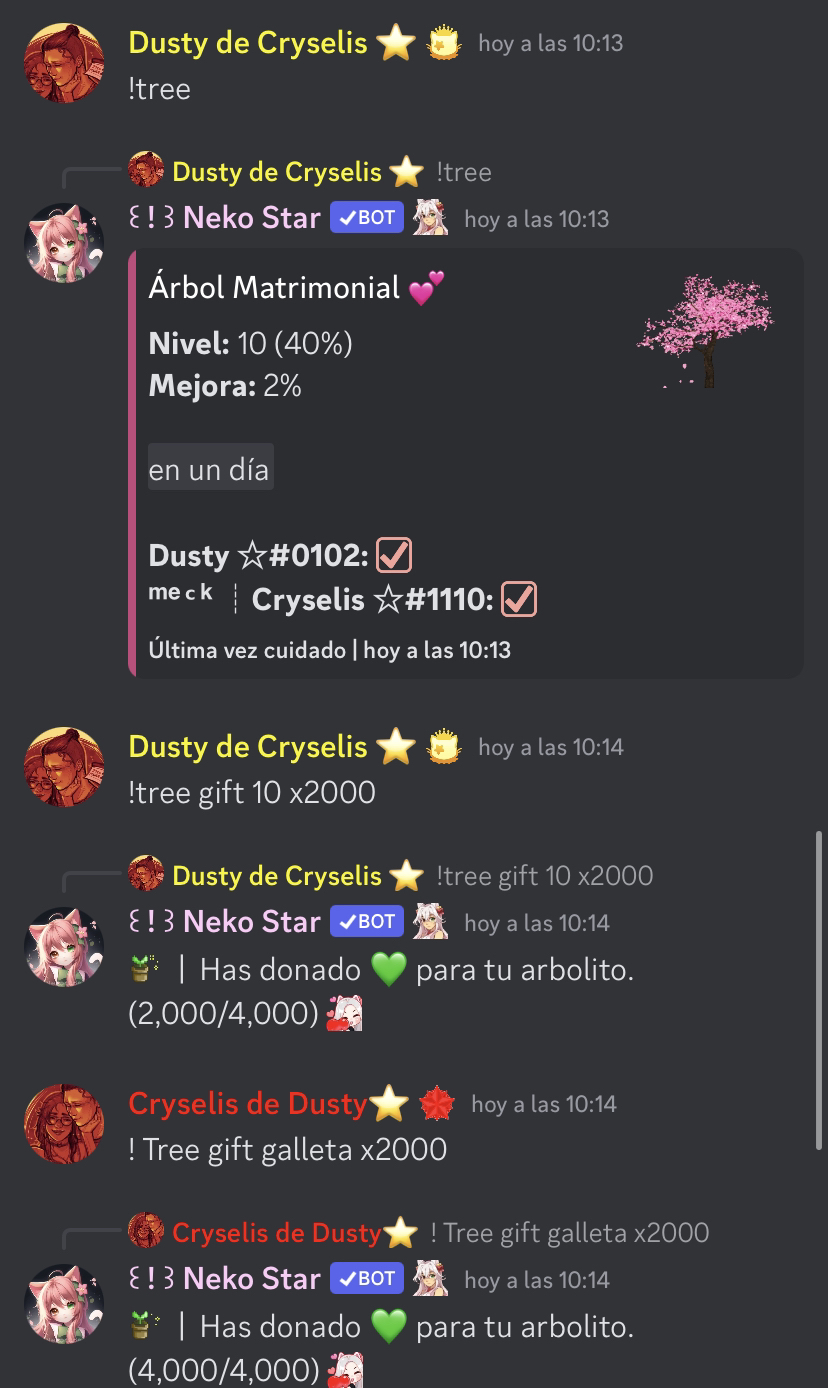Click the anime girl role icon beside the 10:13 BOT badge
The height and width of the screenshot is (1388, 828).
(x=430, y=218)
